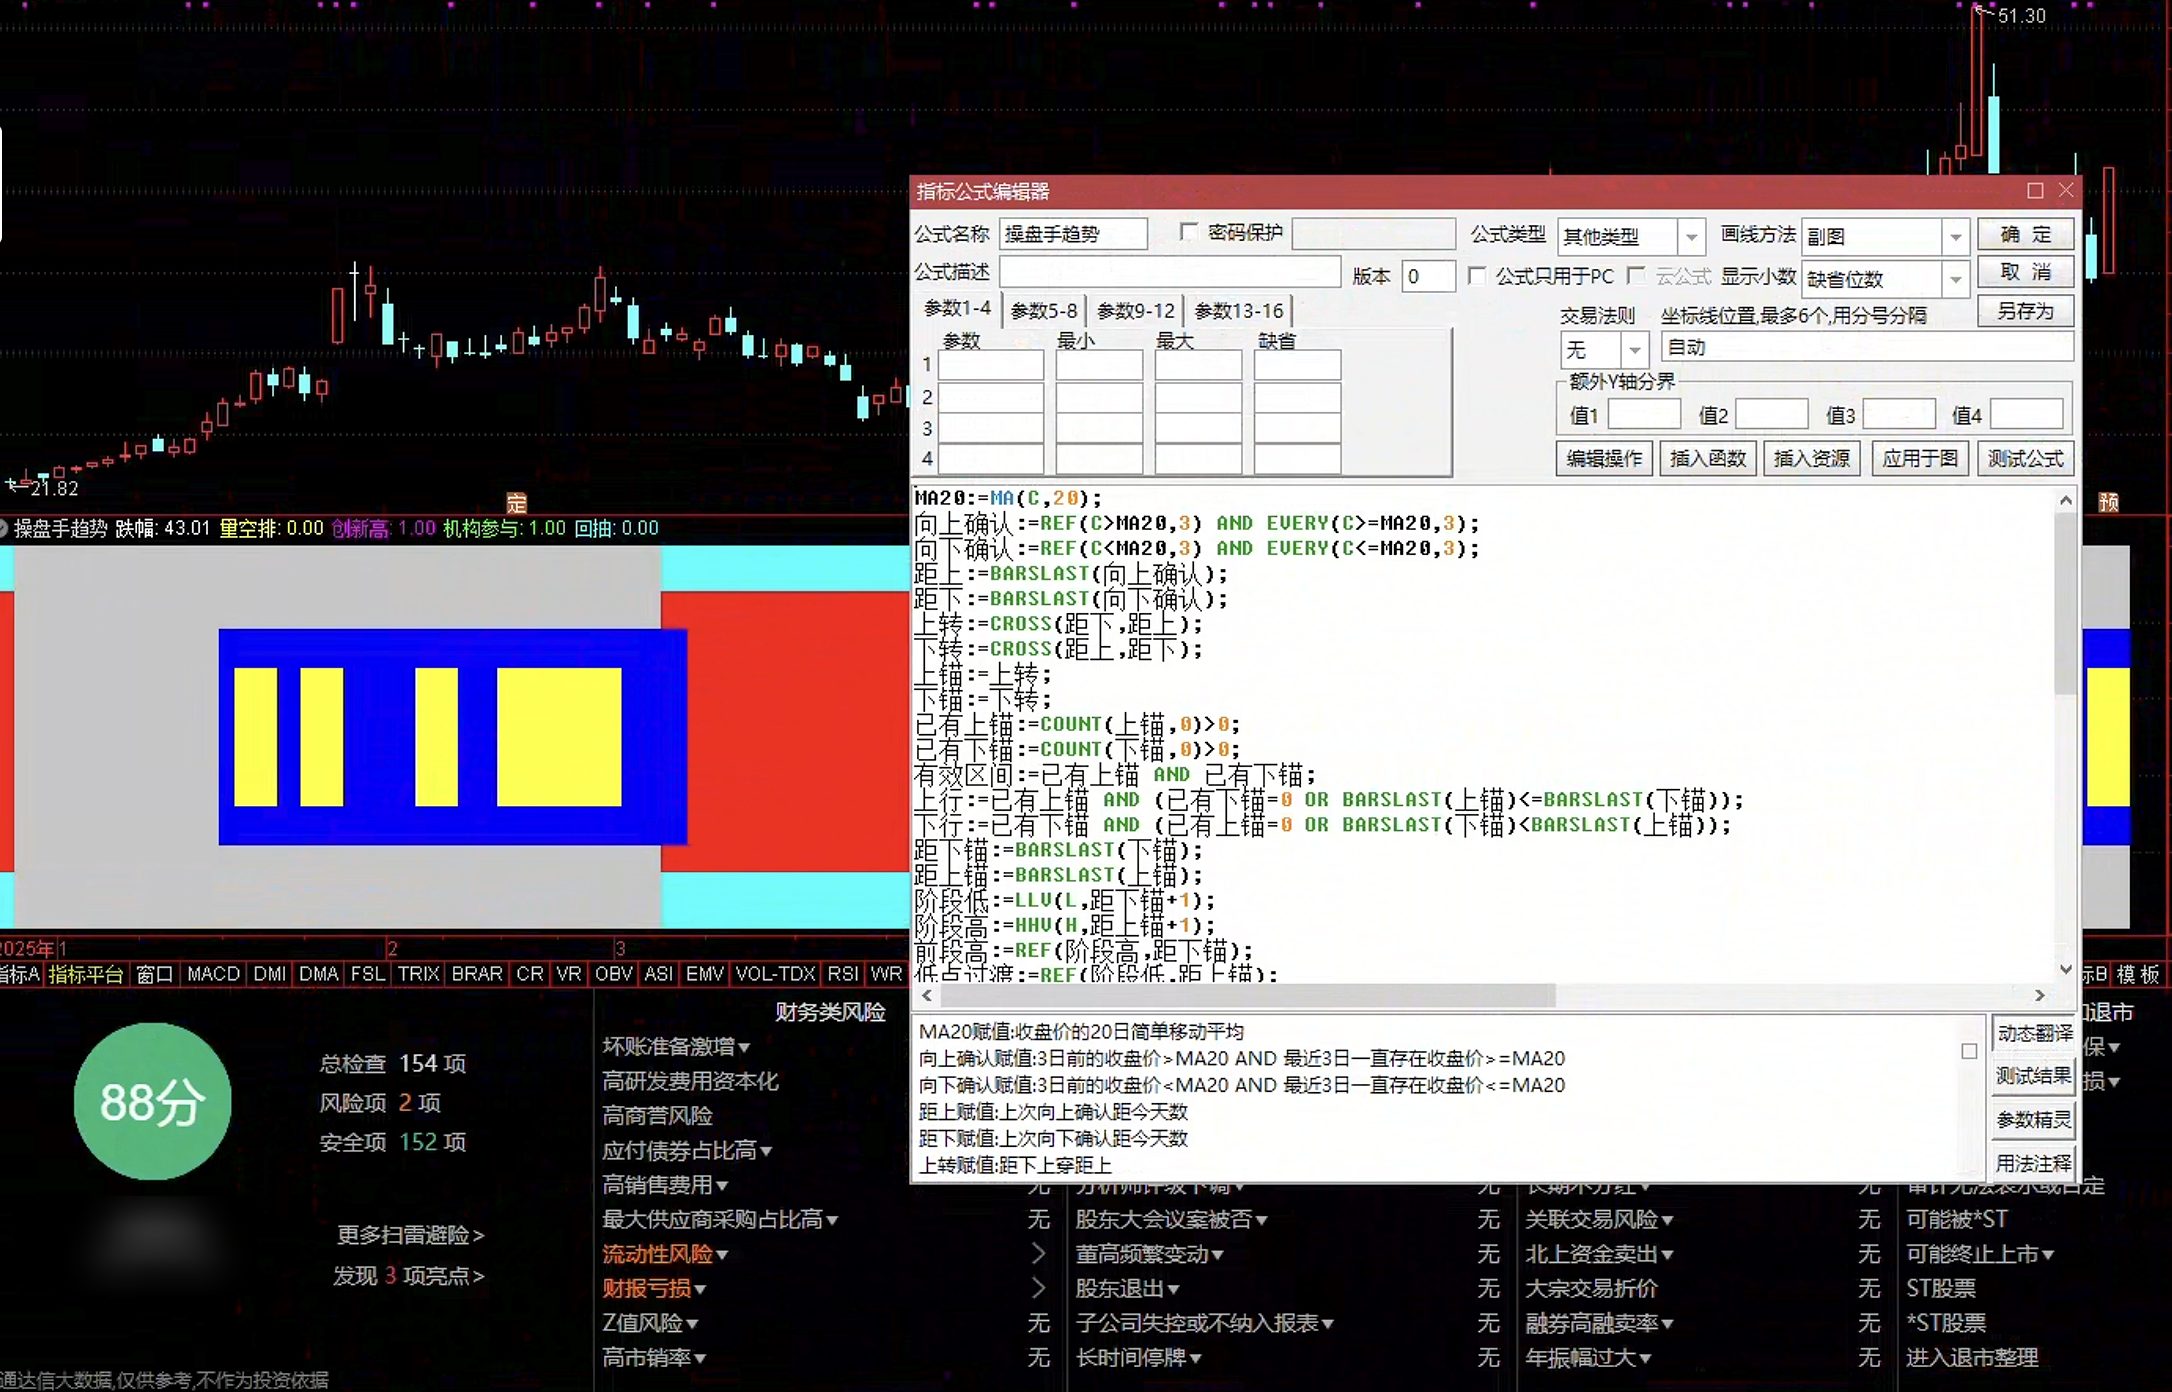This screenshot has width=2172, height=1392.
Task: Click the 插入资源 button
Action: click(x=1812, y=459)
